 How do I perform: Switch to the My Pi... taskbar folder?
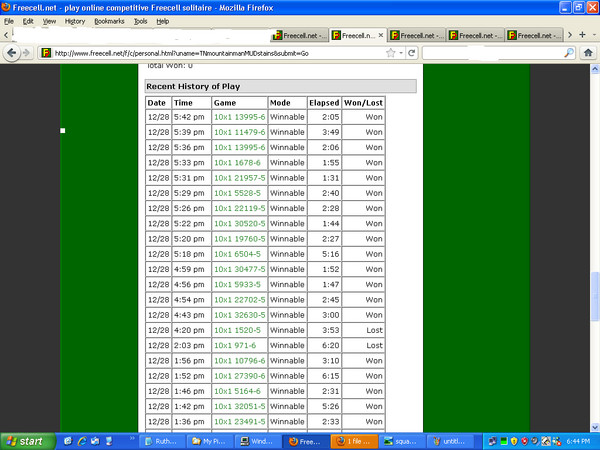(210, 441)
